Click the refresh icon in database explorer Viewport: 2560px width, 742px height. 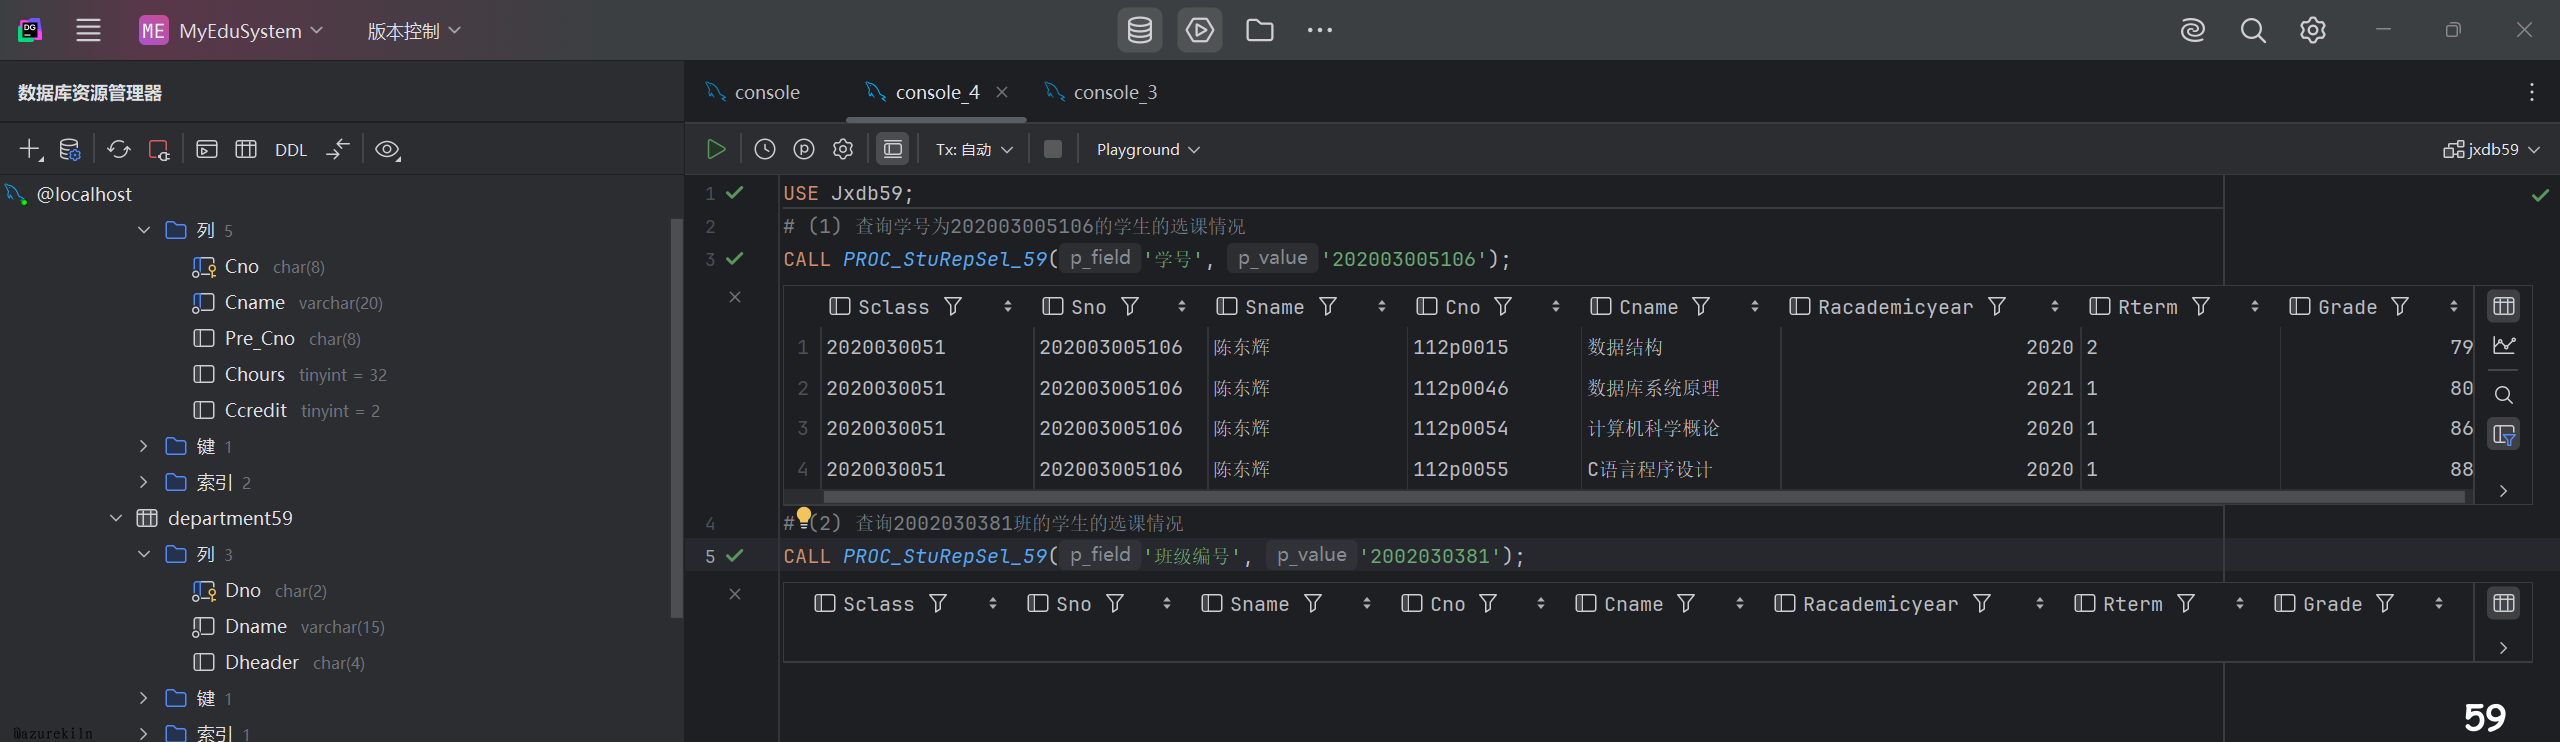click(x=119, y=149)
